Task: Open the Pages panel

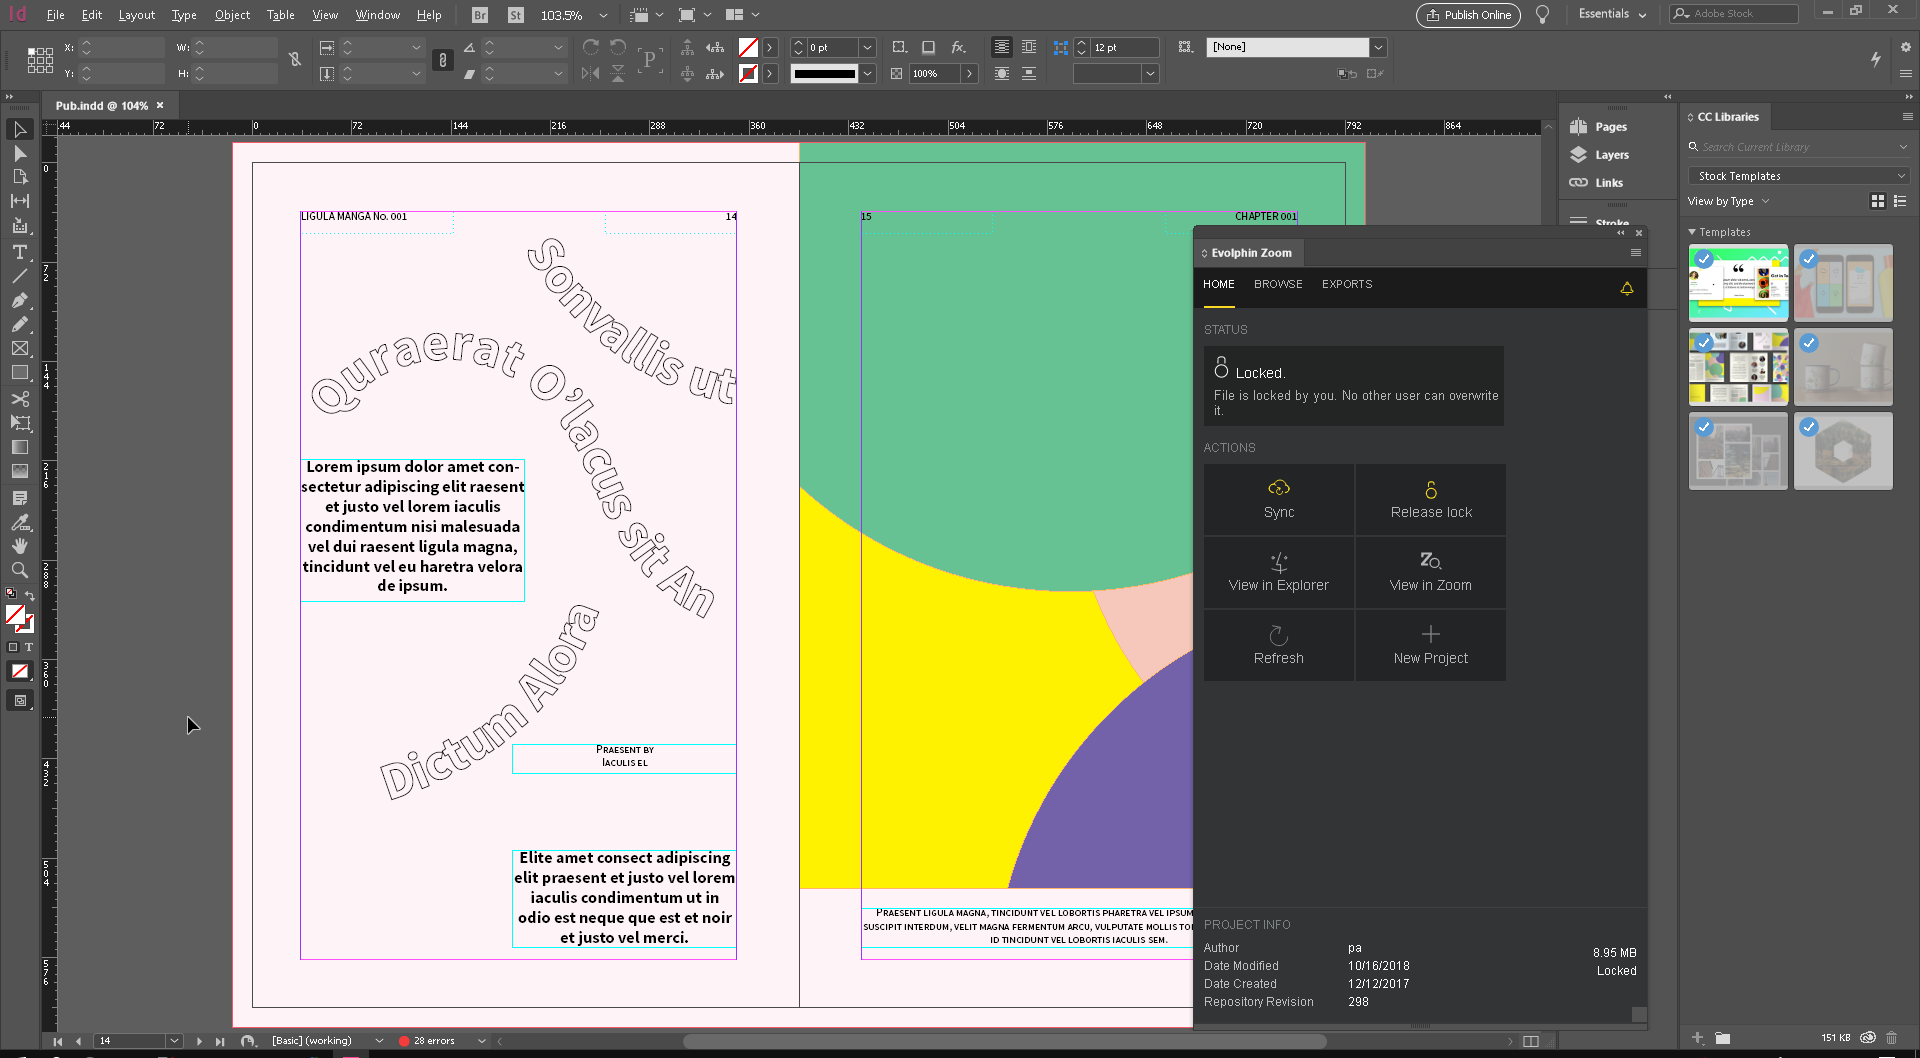Action: (1598, 127)
